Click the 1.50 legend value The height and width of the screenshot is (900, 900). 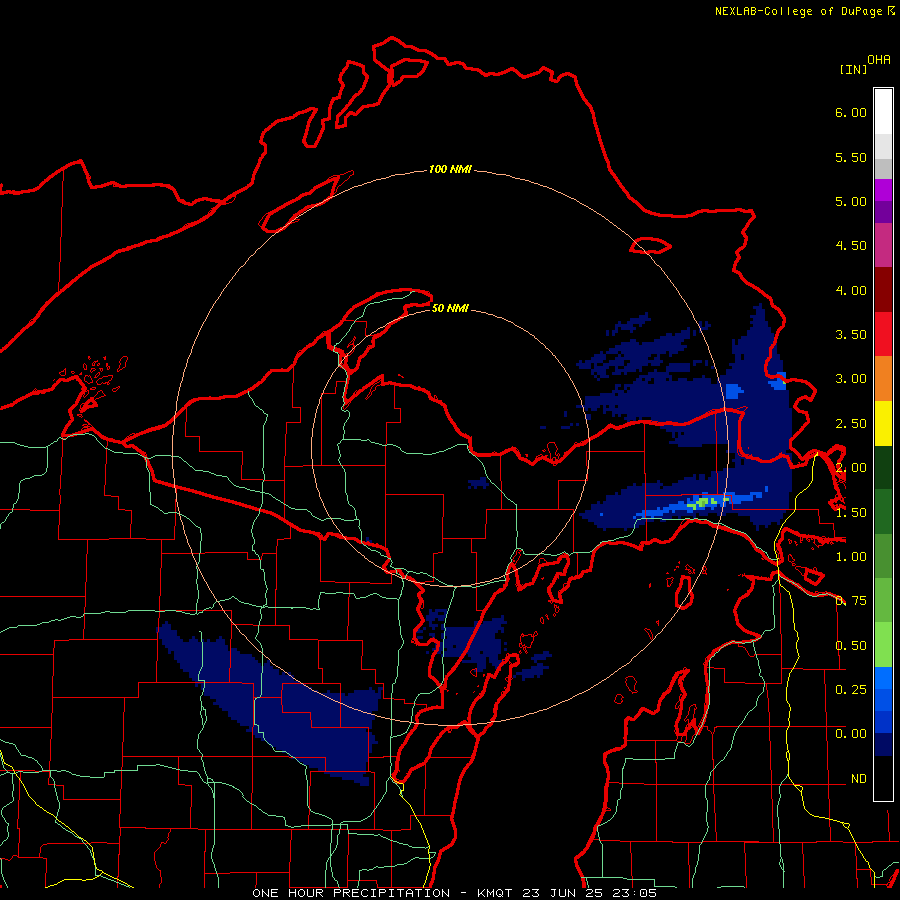pyautogui.click(x=851, y=513)
